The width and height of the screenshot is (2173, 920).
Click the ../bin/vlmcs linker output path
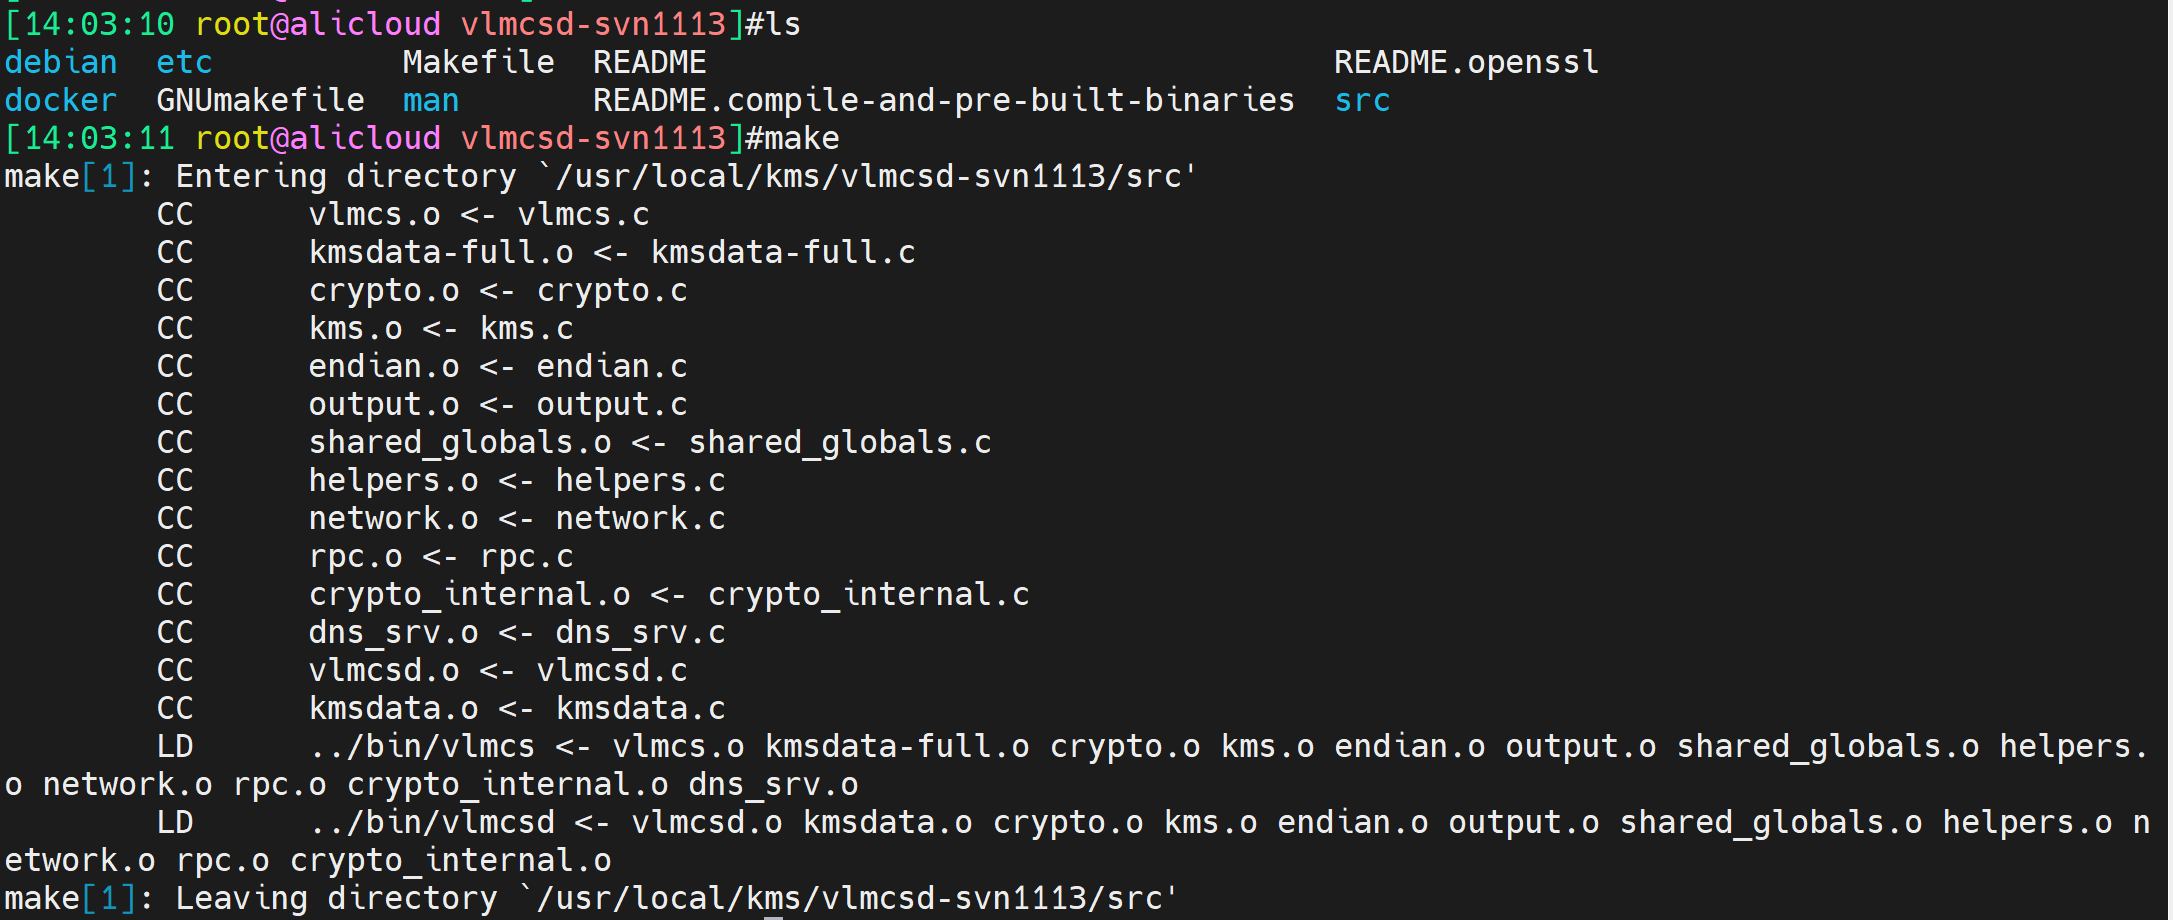[x=422, y=747]
